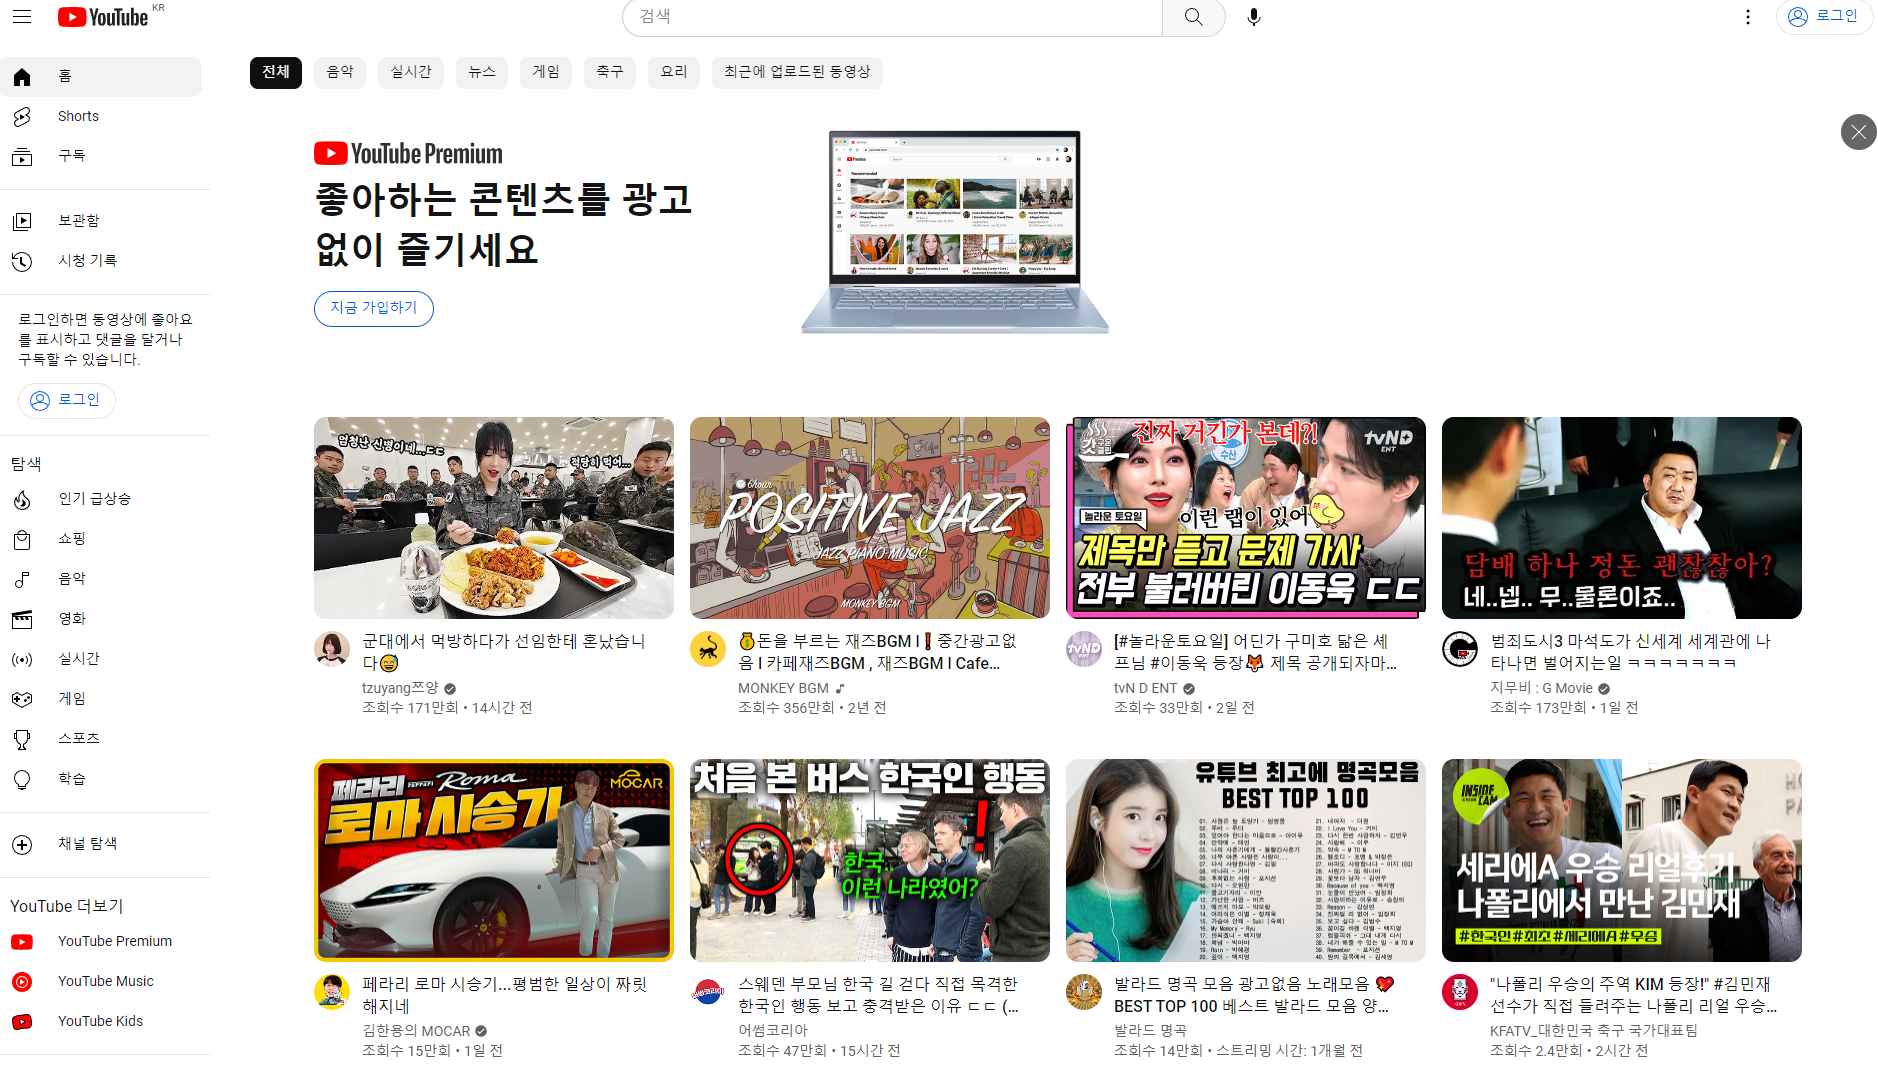This screenshot has width=1878, height=1069.
Task: Click the YouTube logo
Action: point(104,17)
